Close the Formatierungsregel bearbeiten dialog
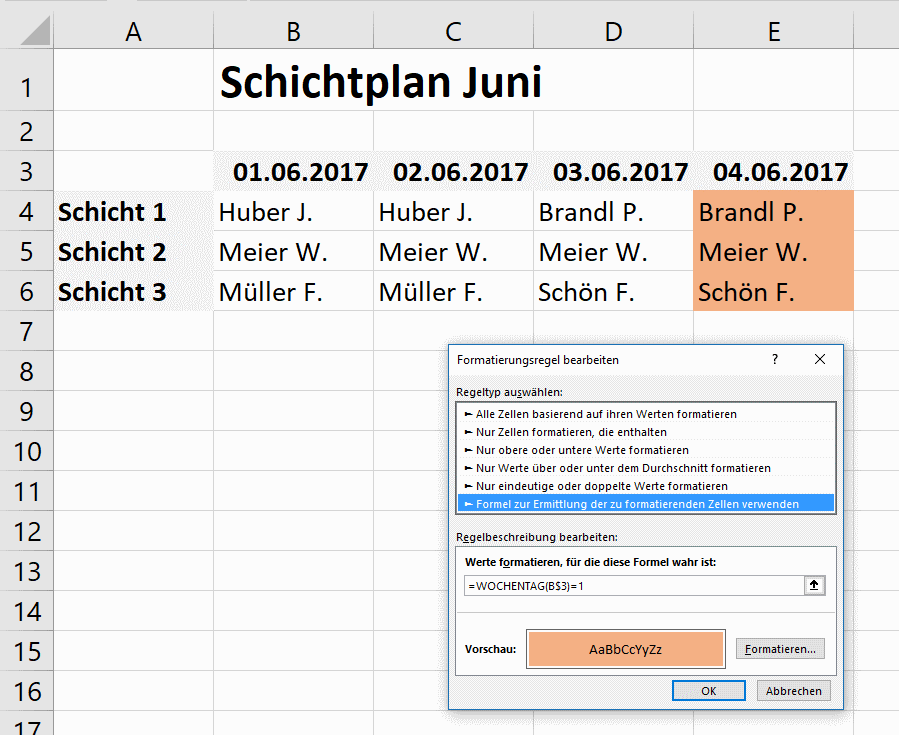This screenshot has width=899, height=735. click(x=820, y=359)
